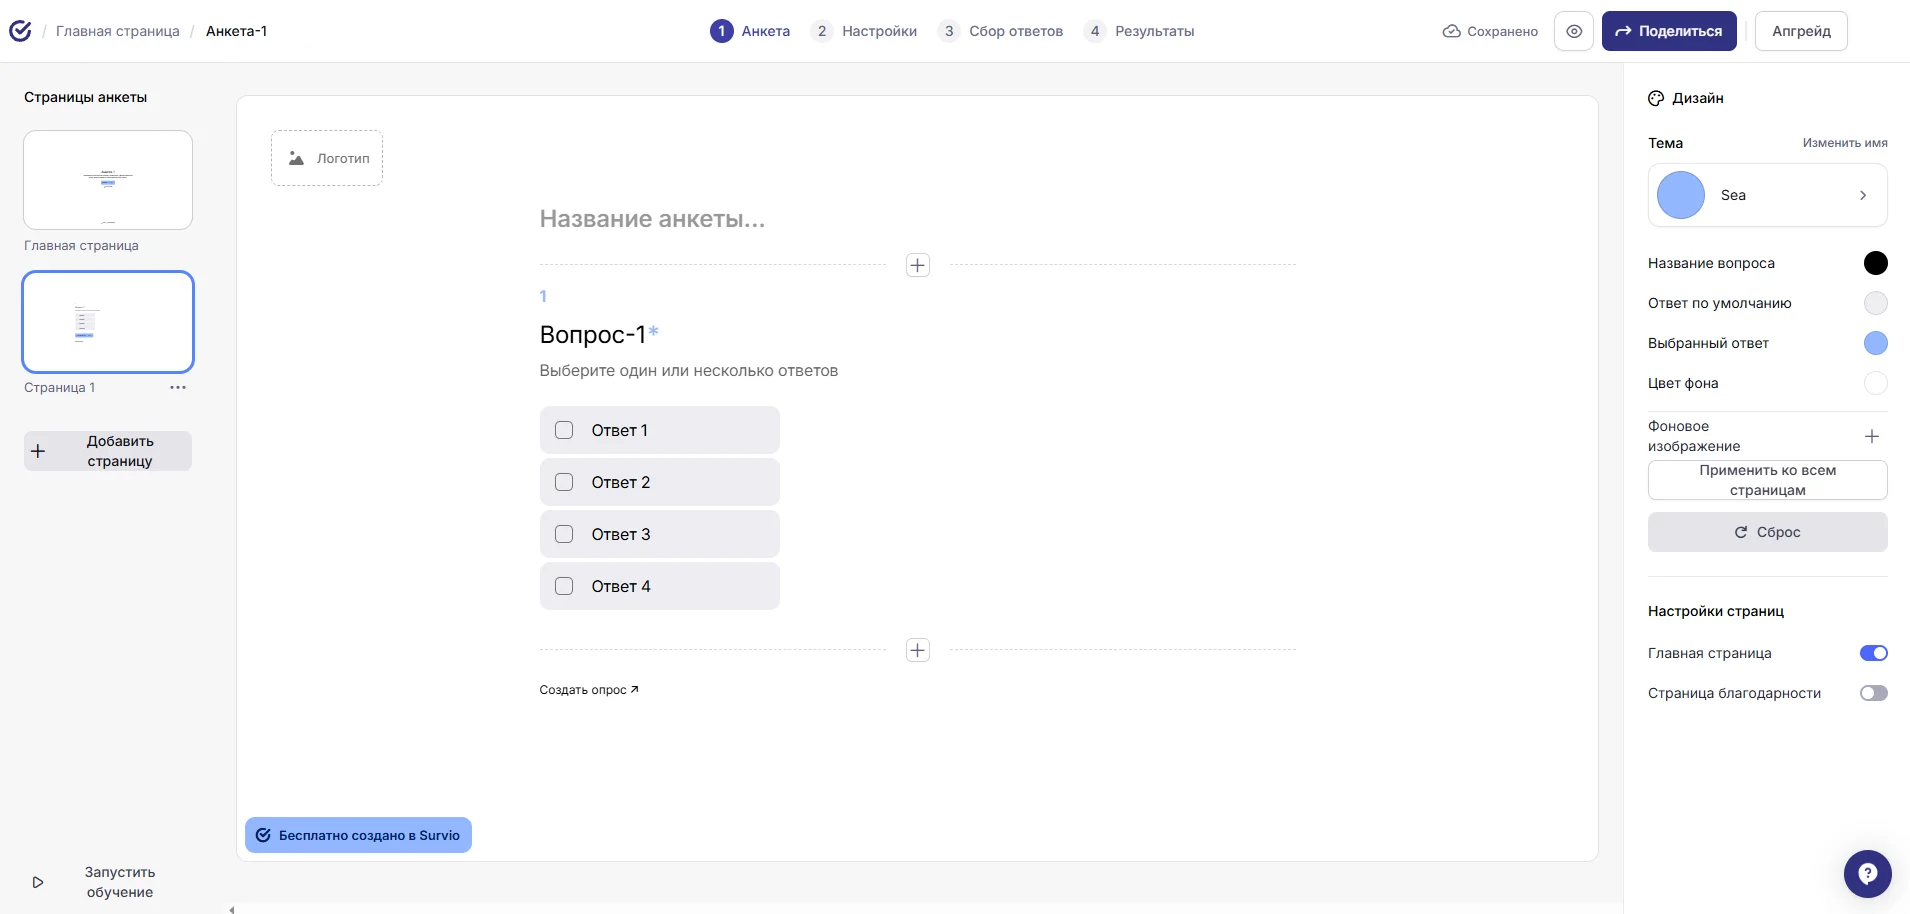This screenshot has width=1910, height=914.
Task: Click the Название анкеты title field
Action: 652,219
